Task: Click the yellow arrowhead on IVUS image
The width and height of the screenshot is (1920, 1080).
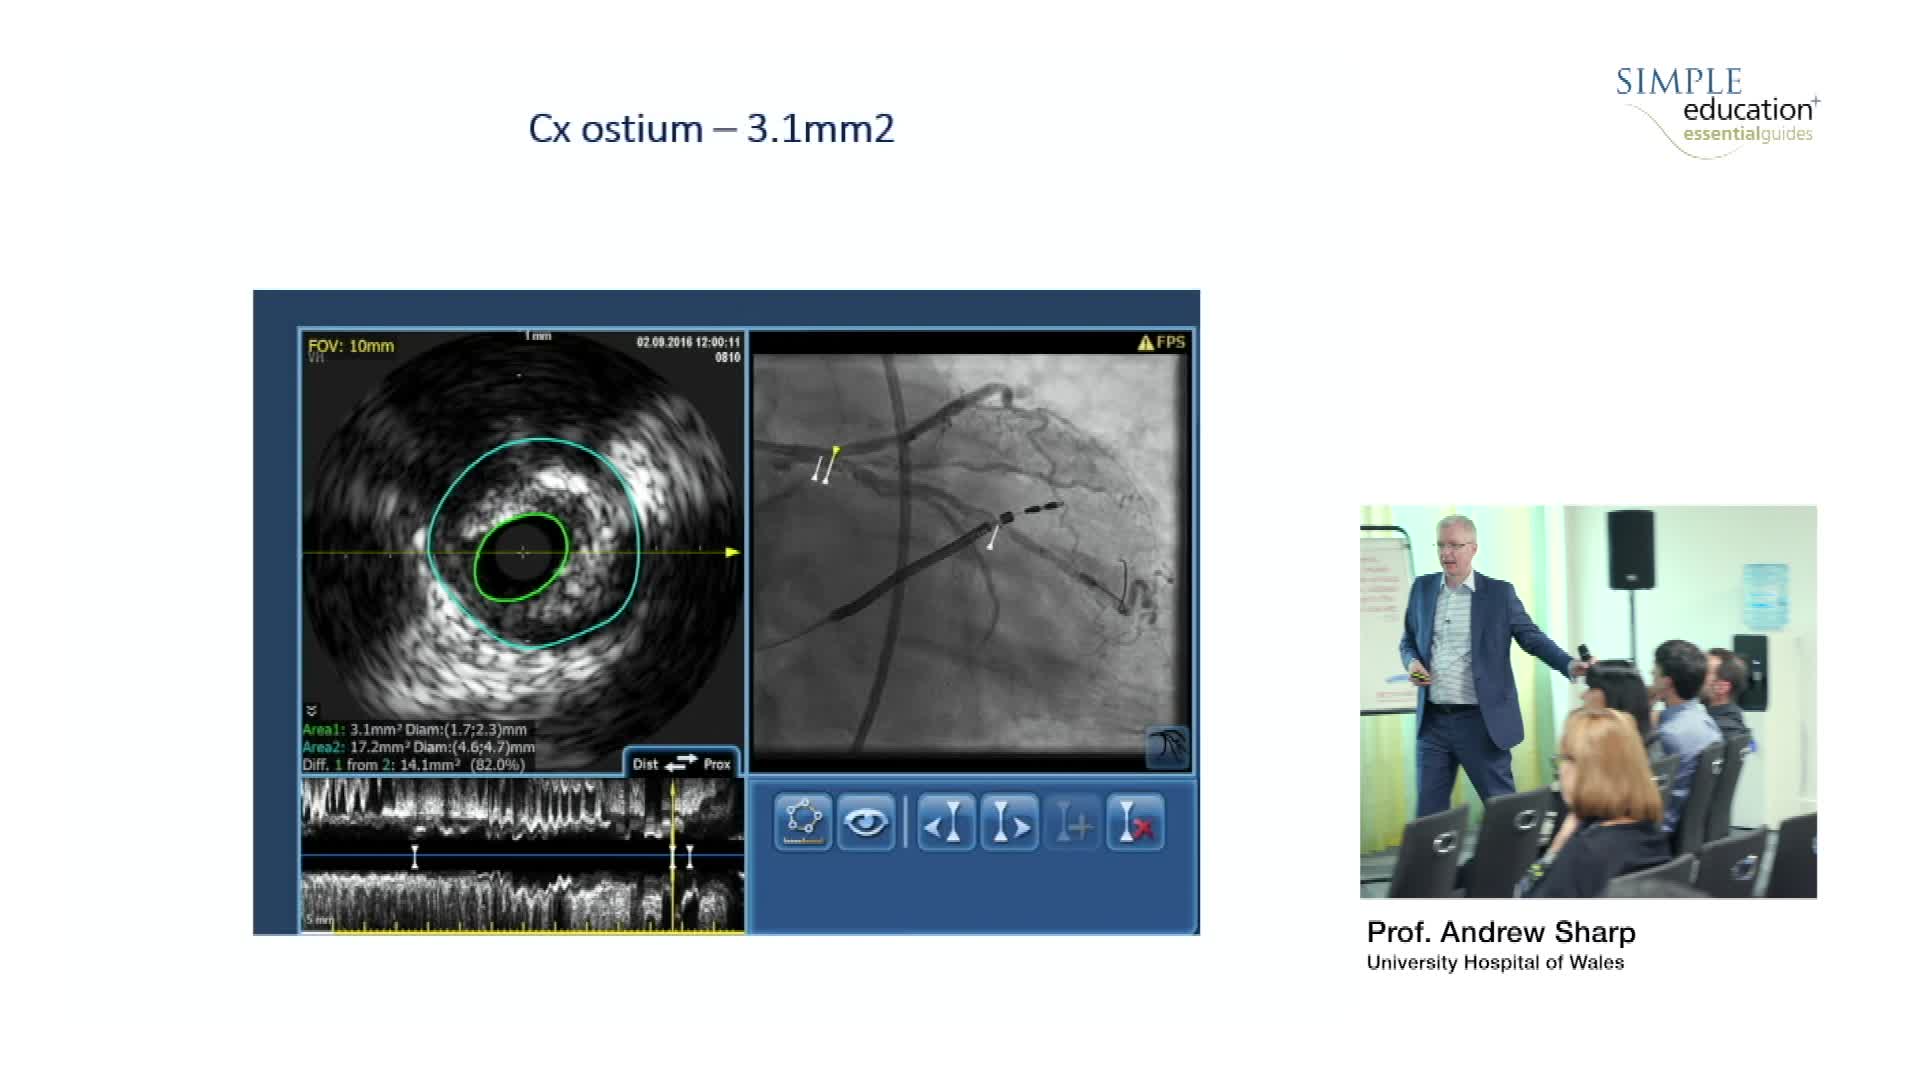Action: click(x=732, y=552)
